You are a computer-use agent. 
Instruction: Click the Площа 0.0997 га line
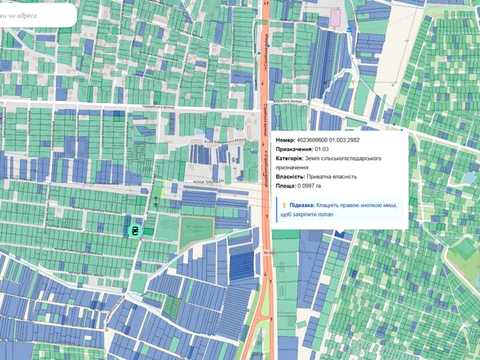[x=298, y=186]
